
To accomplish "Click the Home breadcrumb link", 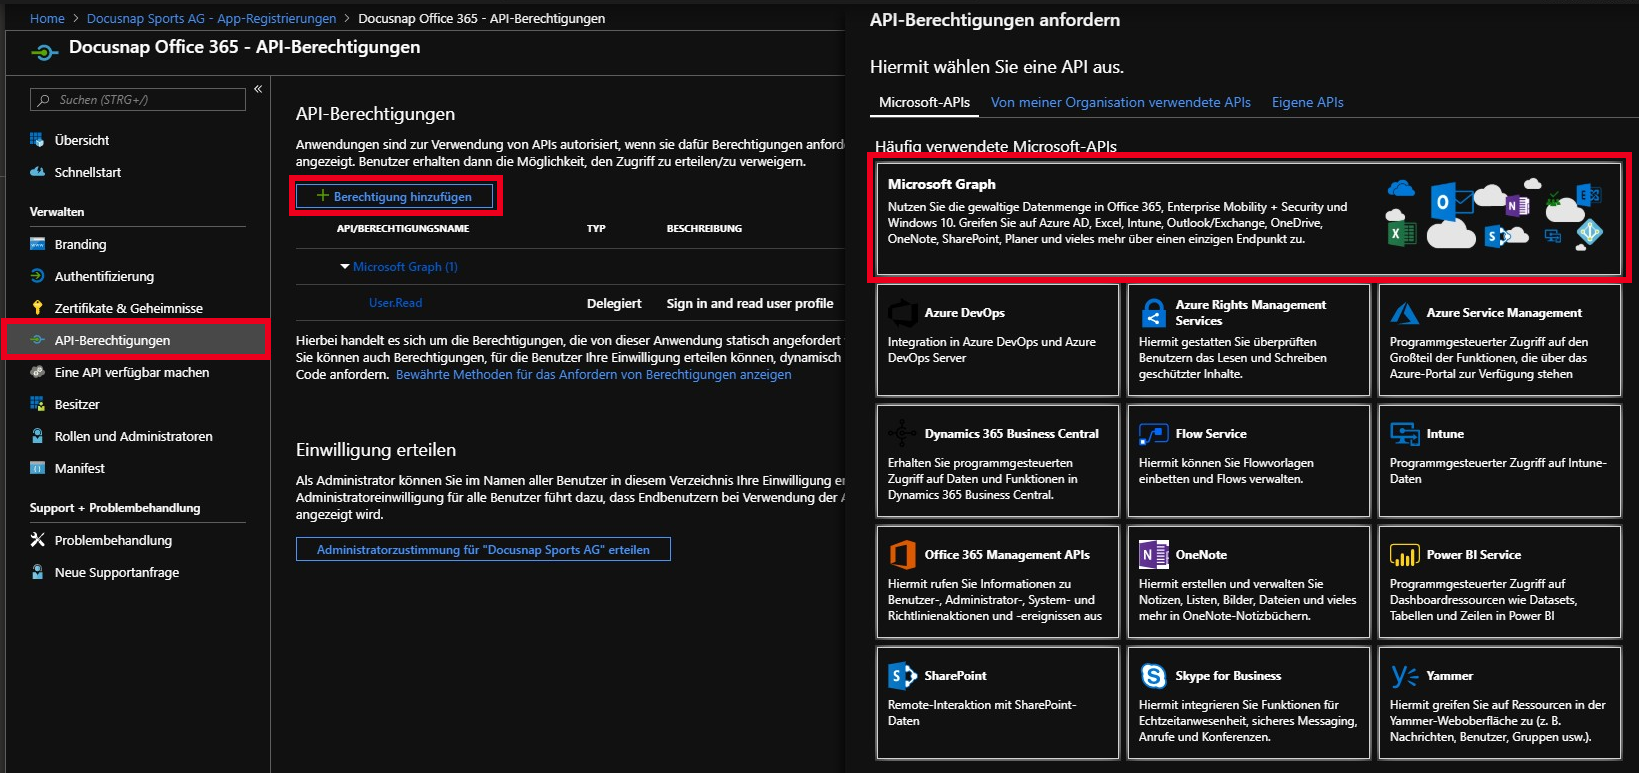I will [x=47, y=18].
